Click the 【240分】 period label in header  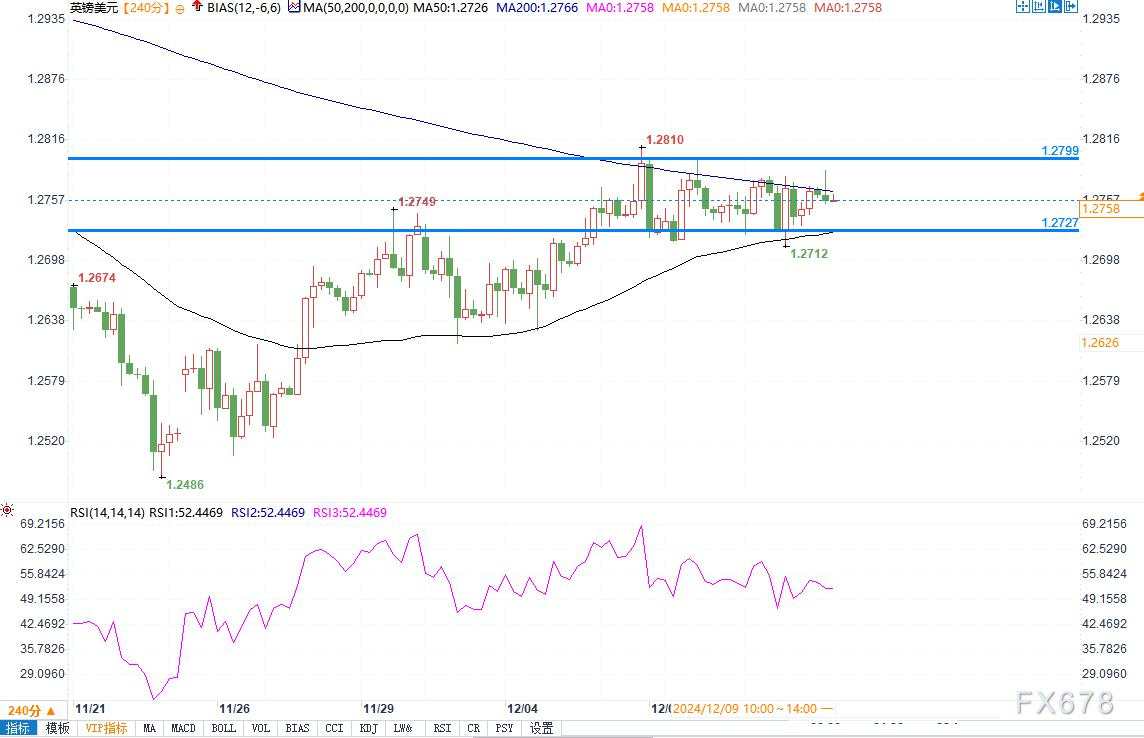pos(145,8)
